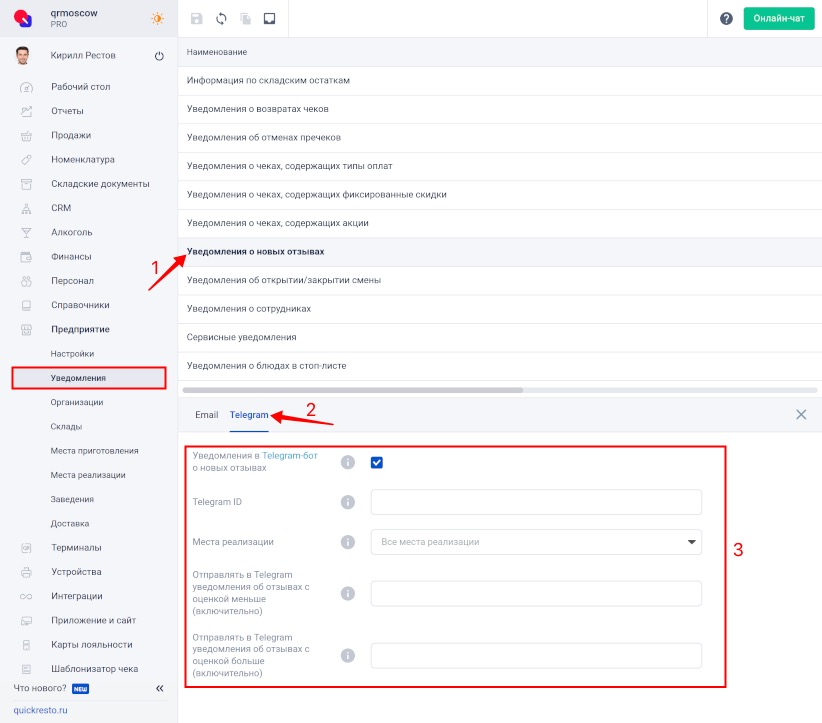Click the power logout icon
Screen dimensions: 822x723
pos(159,56)
